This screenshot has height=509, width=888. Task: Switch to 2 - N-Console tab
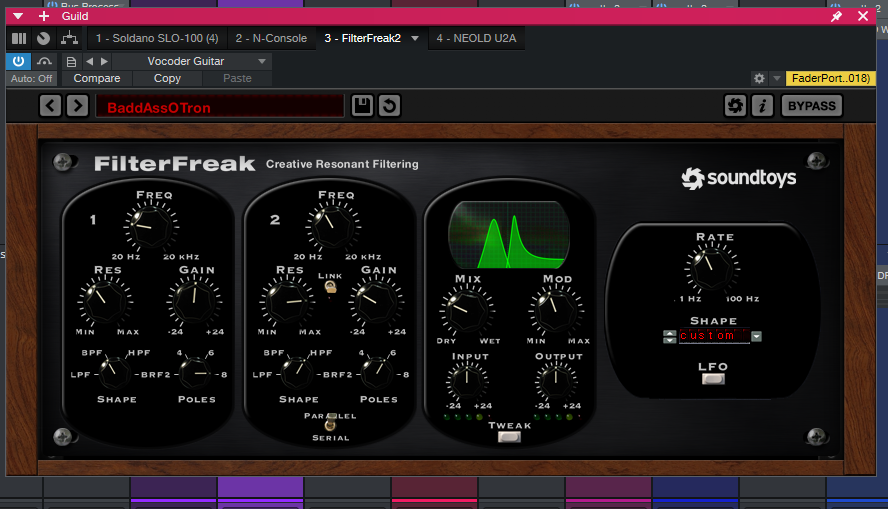[271, 39]
